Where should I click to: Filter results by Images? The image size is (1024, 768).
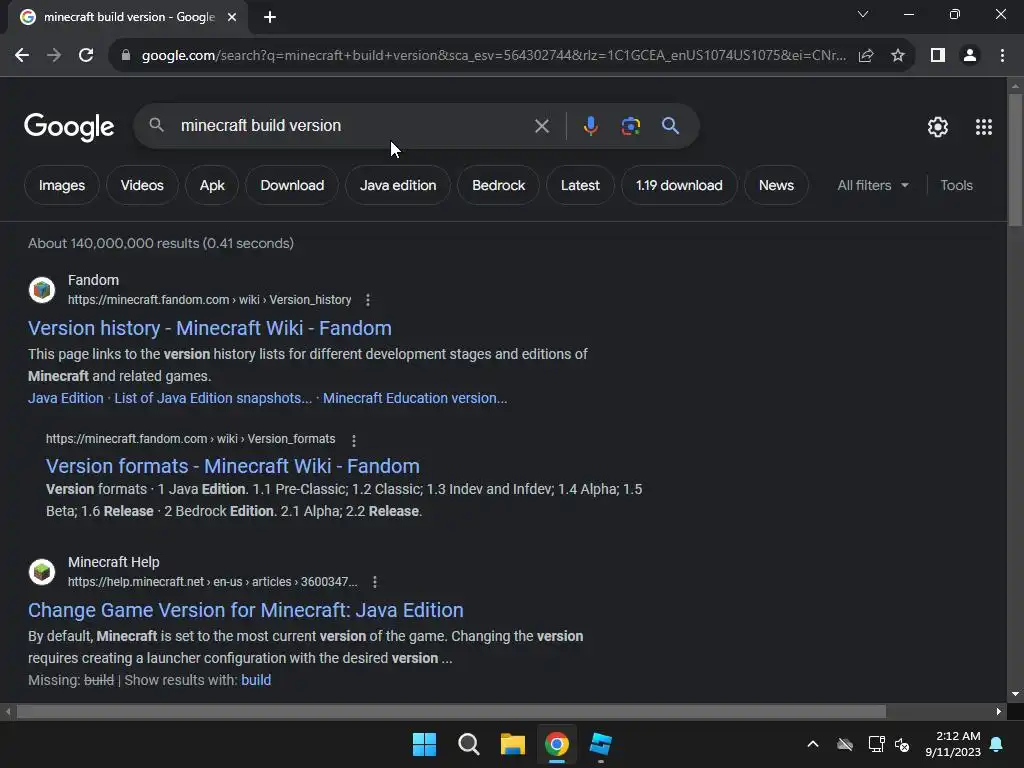[x=61, y=185]
